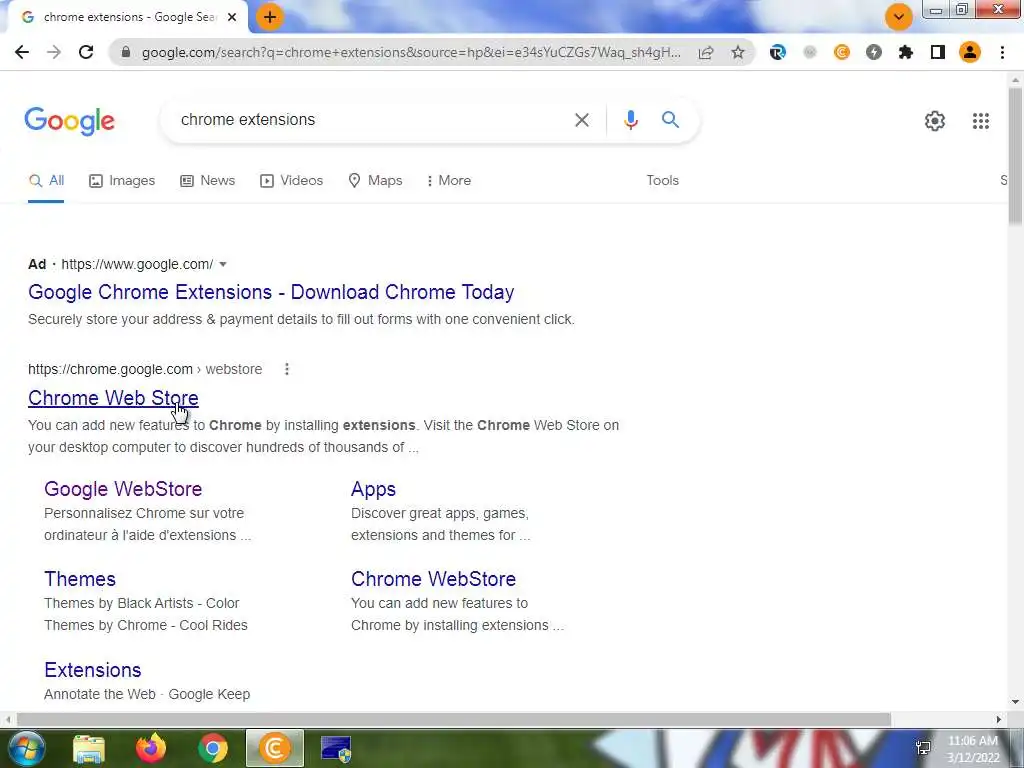Submit the search with the magnifier icon
The height and width of the screenshot is (768, 1024).
670,120
